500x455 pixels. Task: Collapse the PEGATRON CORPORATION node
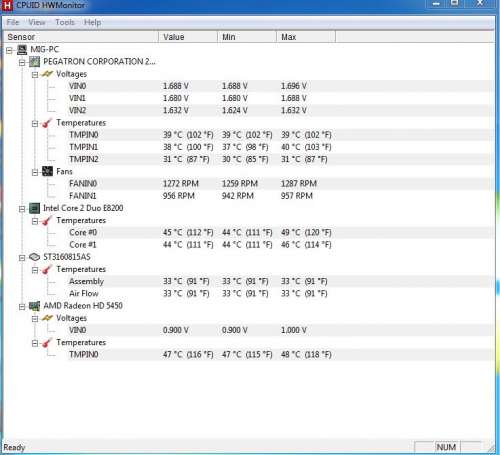22,62
